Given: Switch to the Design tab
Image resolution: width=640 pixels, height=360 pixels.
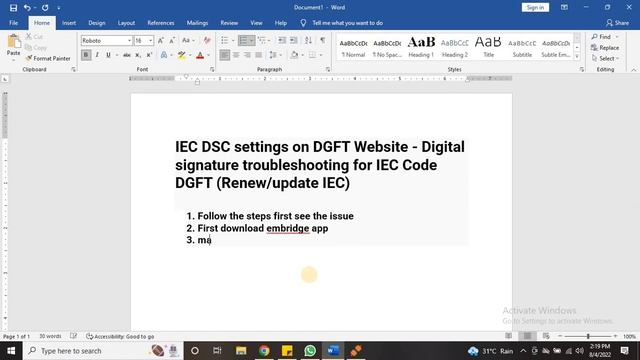Looking at the screenshot, I should [x=97, y=23].
